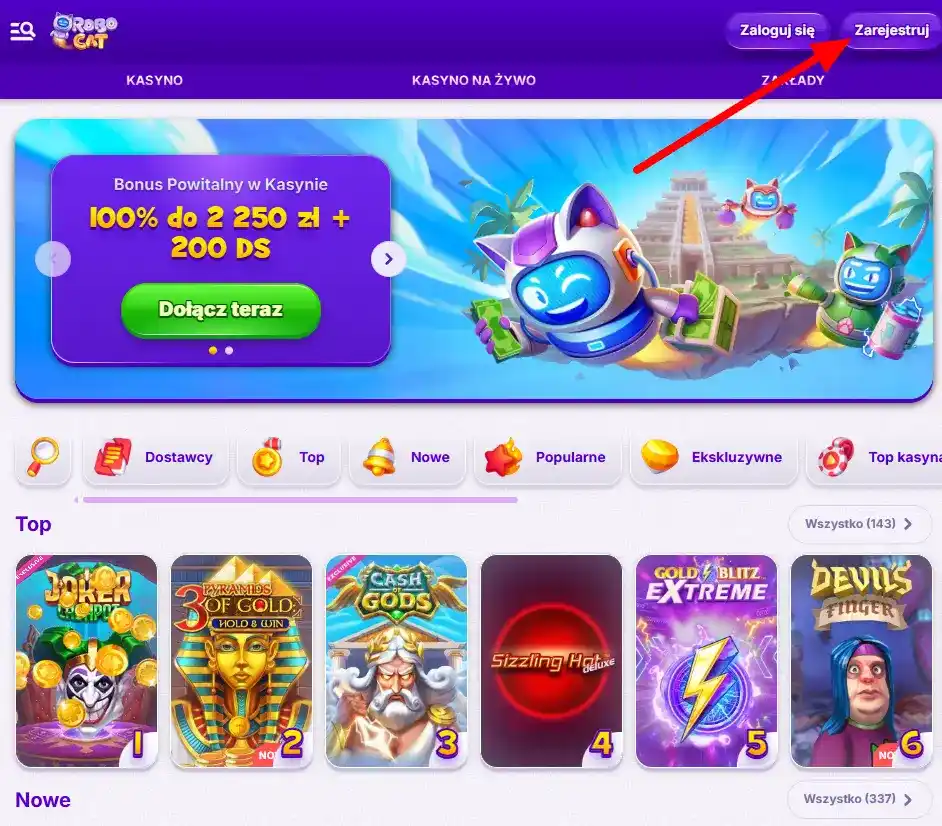The height and width of the screenshot is (826, 942).
Task: Click the Zaloguj się button
Action: click(x=777, y=31)
